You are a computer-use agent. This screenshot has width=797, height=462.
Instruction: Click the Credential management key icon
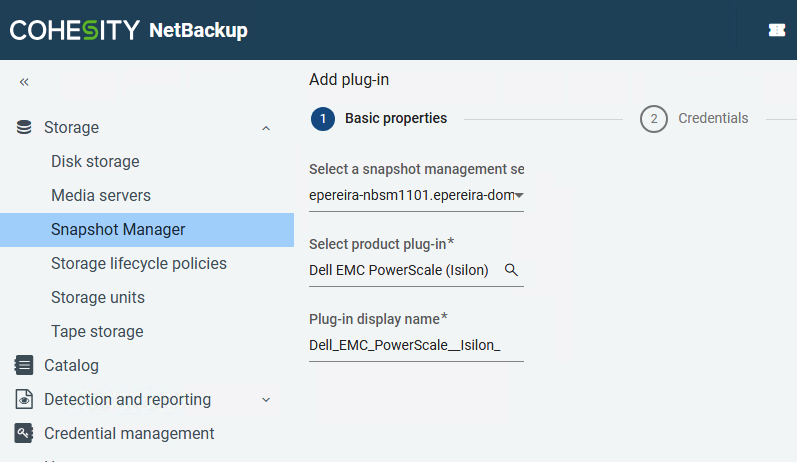(x=24, y=433)
